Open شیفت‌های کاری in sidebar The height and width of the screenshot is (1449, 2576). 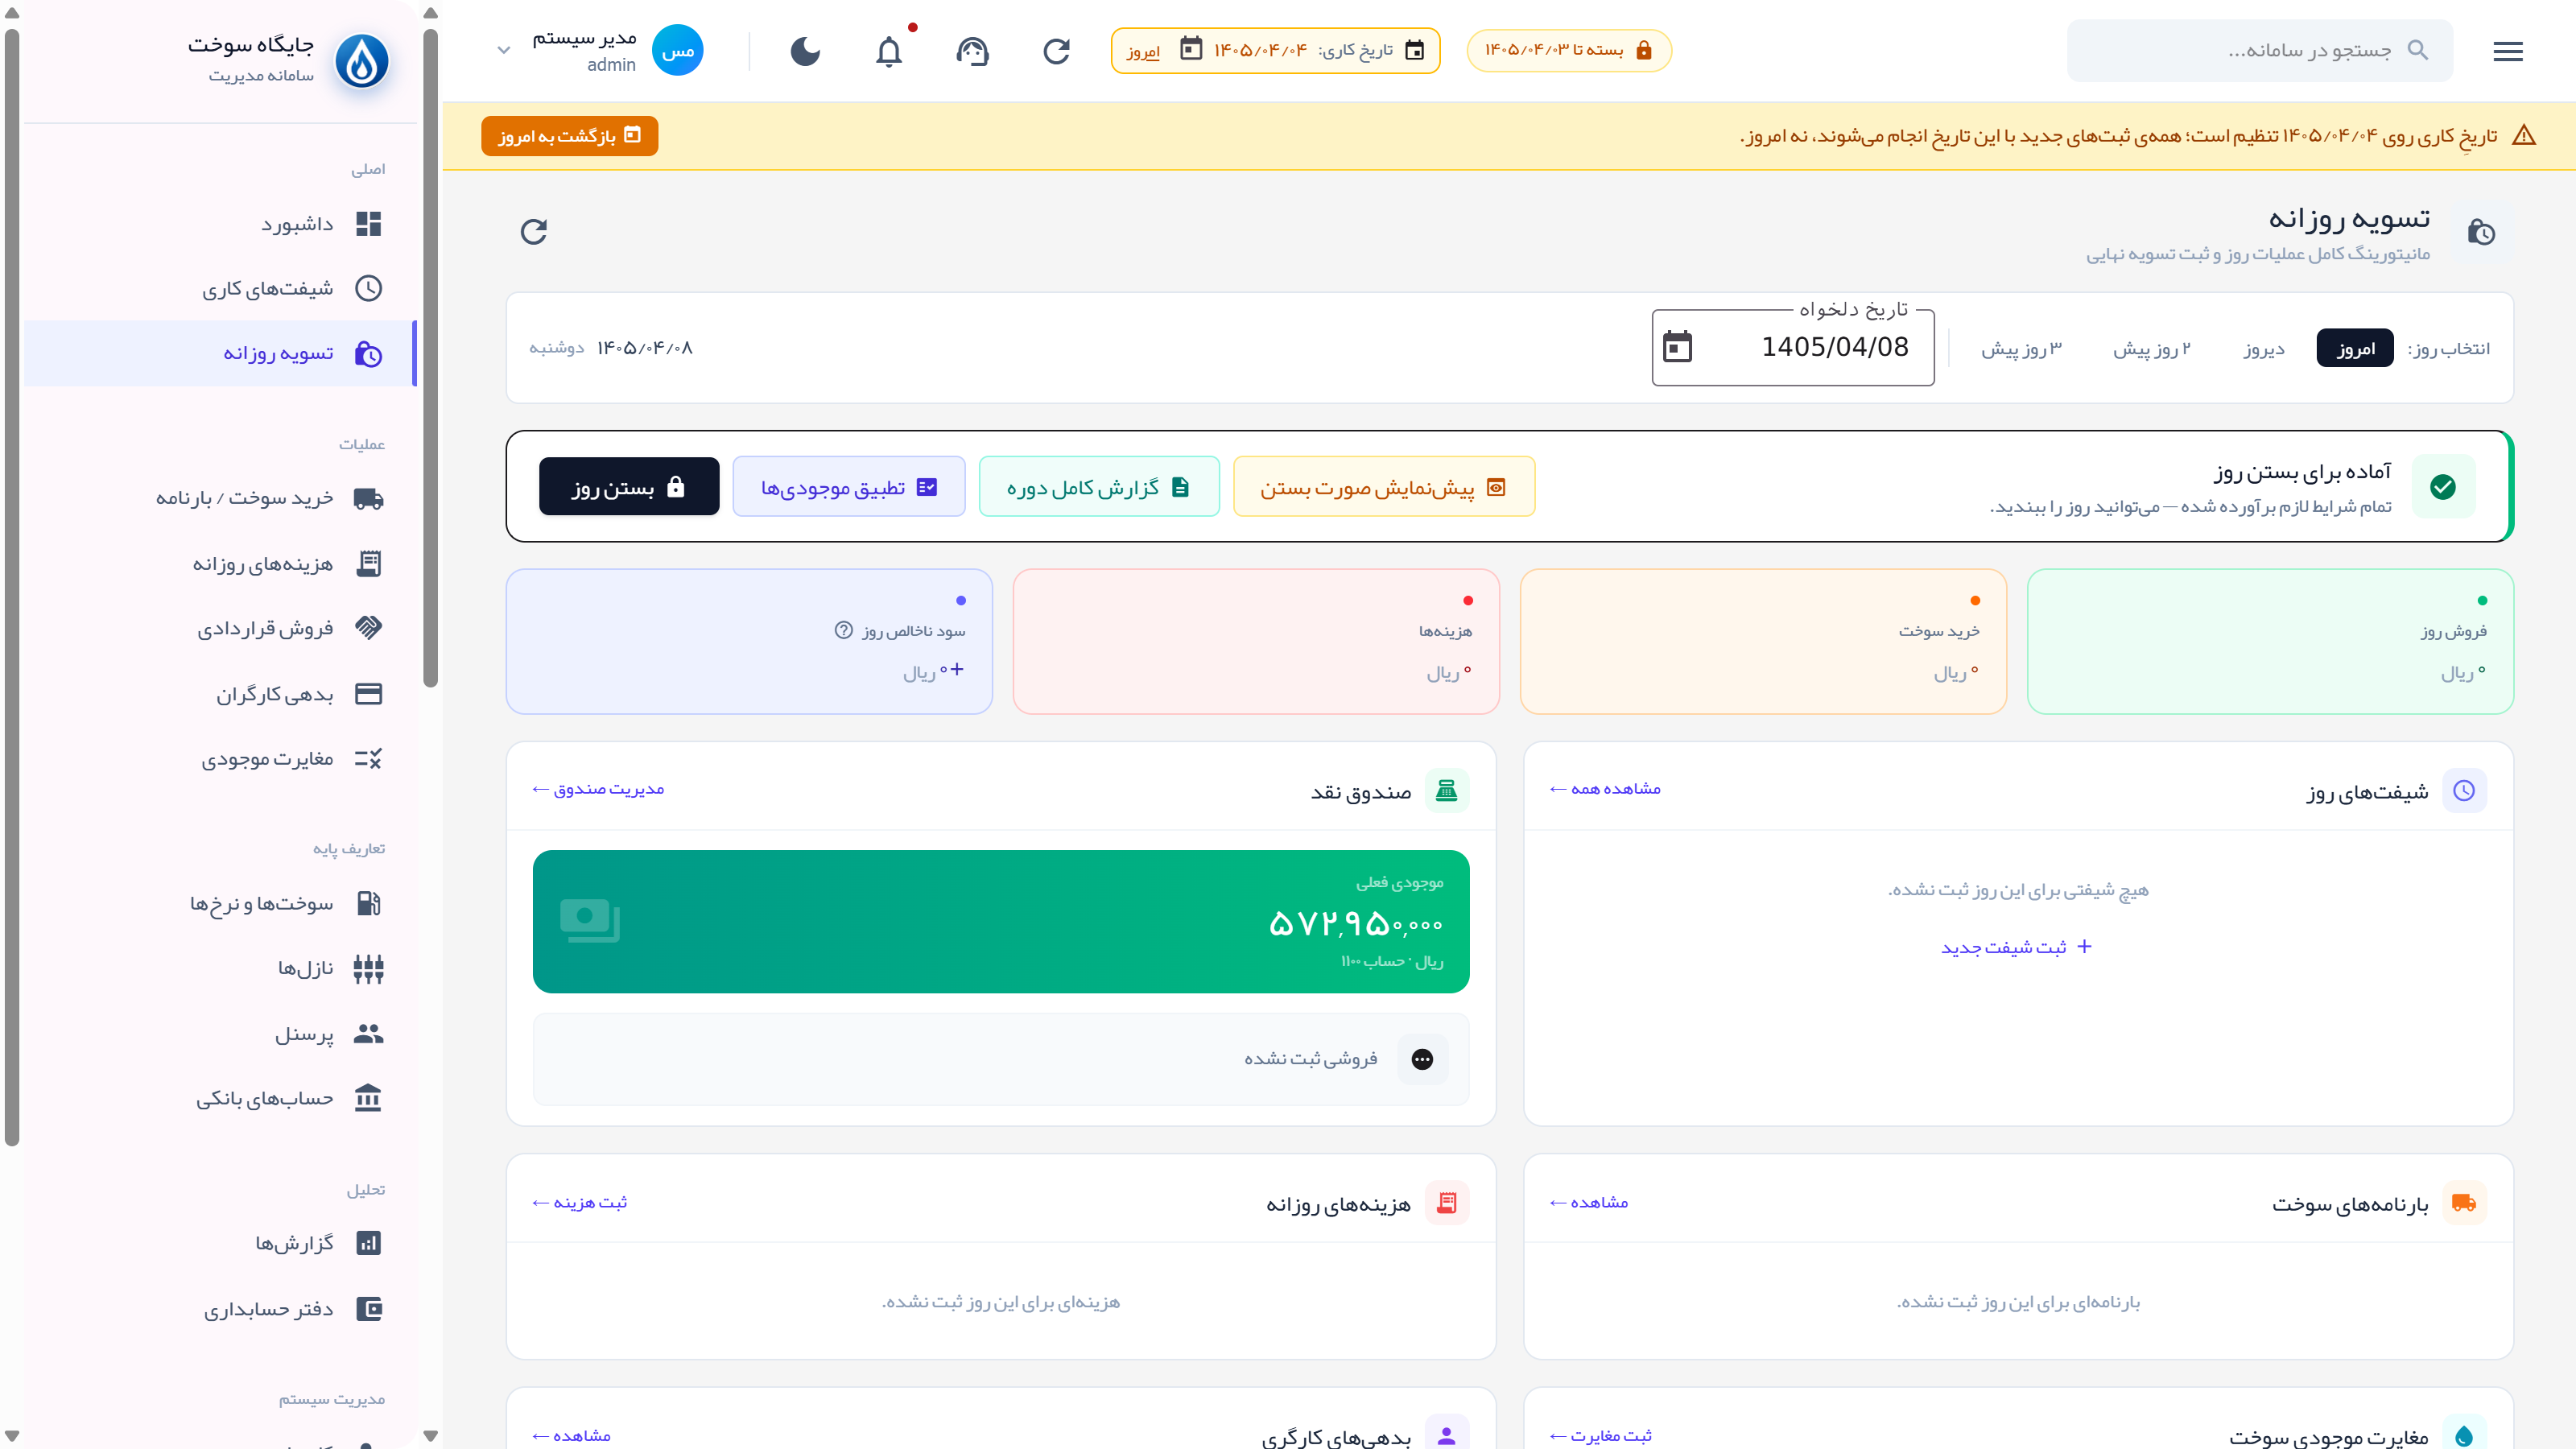pyautogui.click(x=220, y=289)
